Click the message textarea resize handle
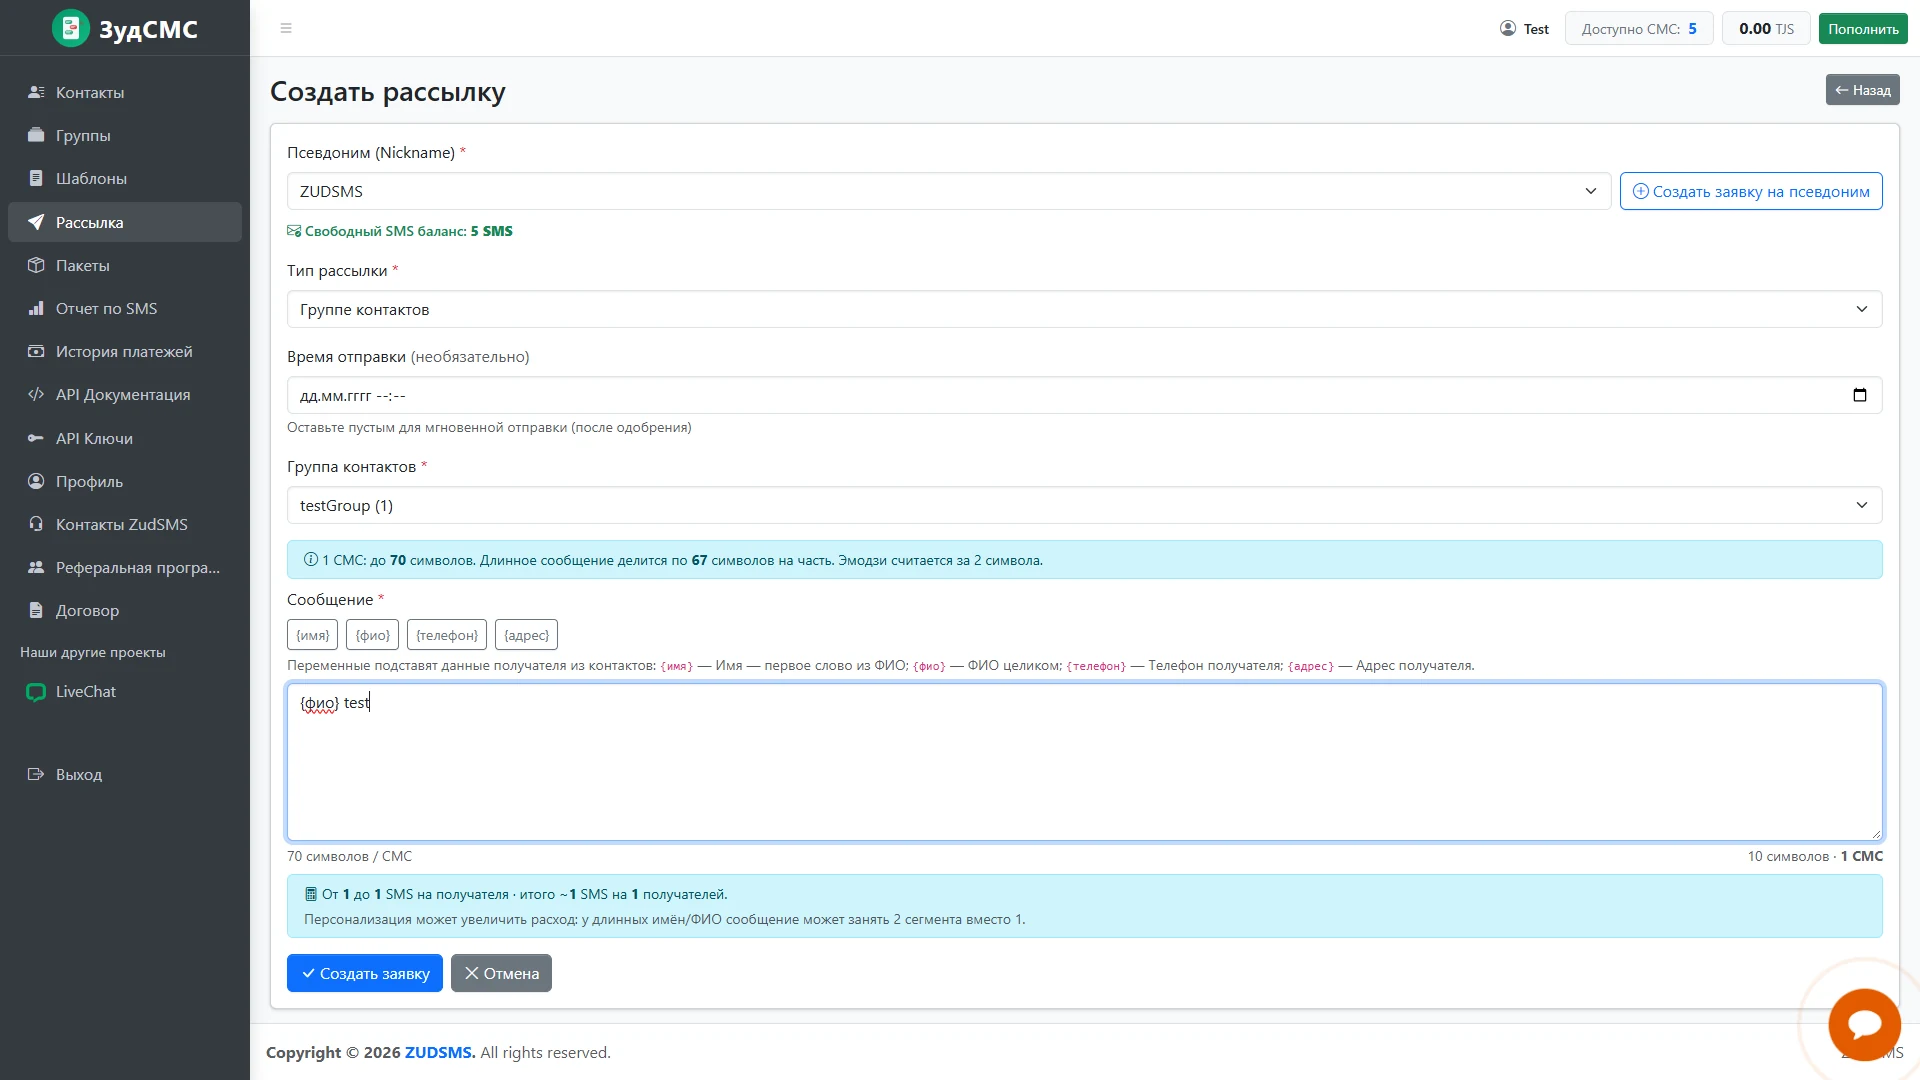Screen dimensions: 1920x1080 1875,834
